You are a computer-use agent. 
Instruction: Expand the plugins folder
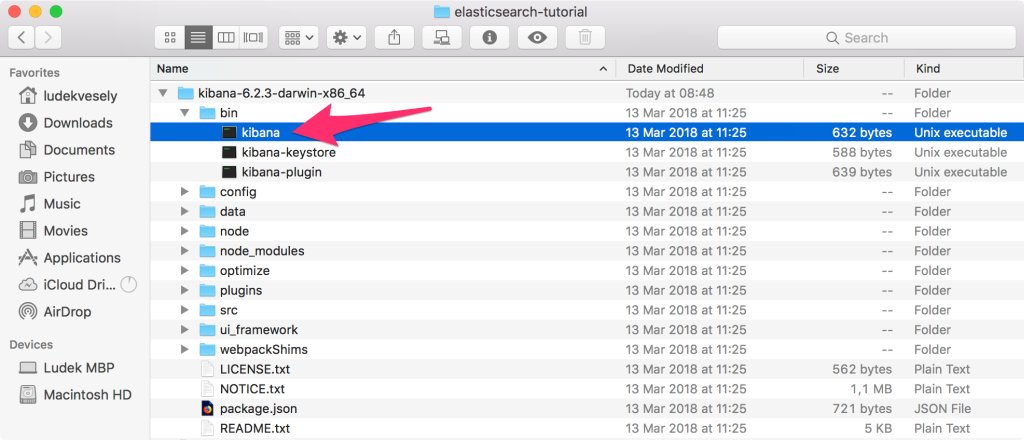coord(185,290)
